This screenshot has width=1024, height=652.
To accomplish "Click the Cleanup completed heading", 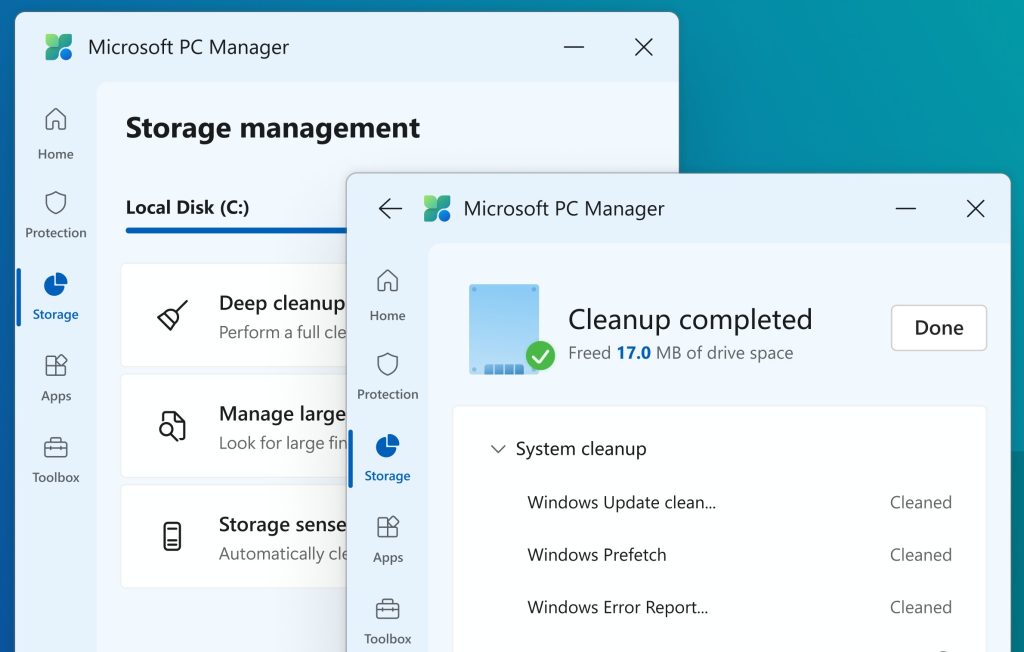I will pos(690,319).
